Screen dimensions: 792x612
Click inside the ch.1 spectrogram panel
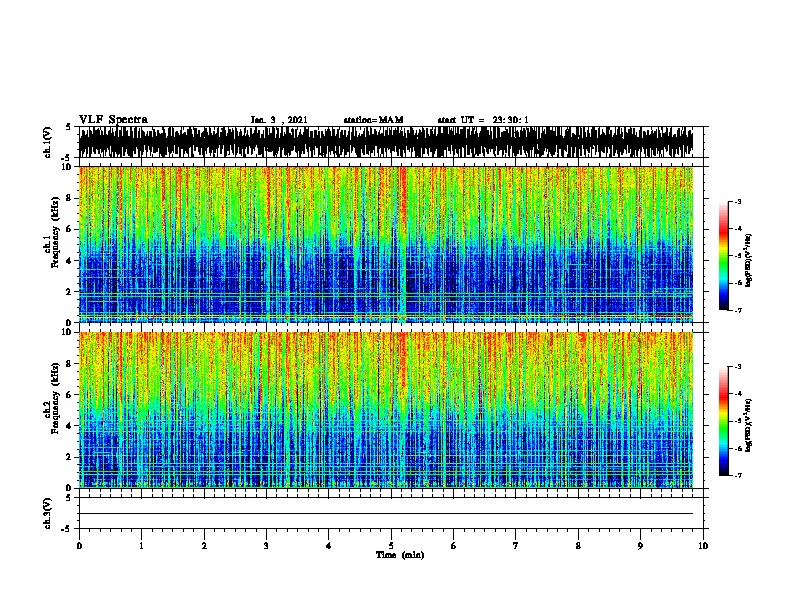(x=386, y=244)
